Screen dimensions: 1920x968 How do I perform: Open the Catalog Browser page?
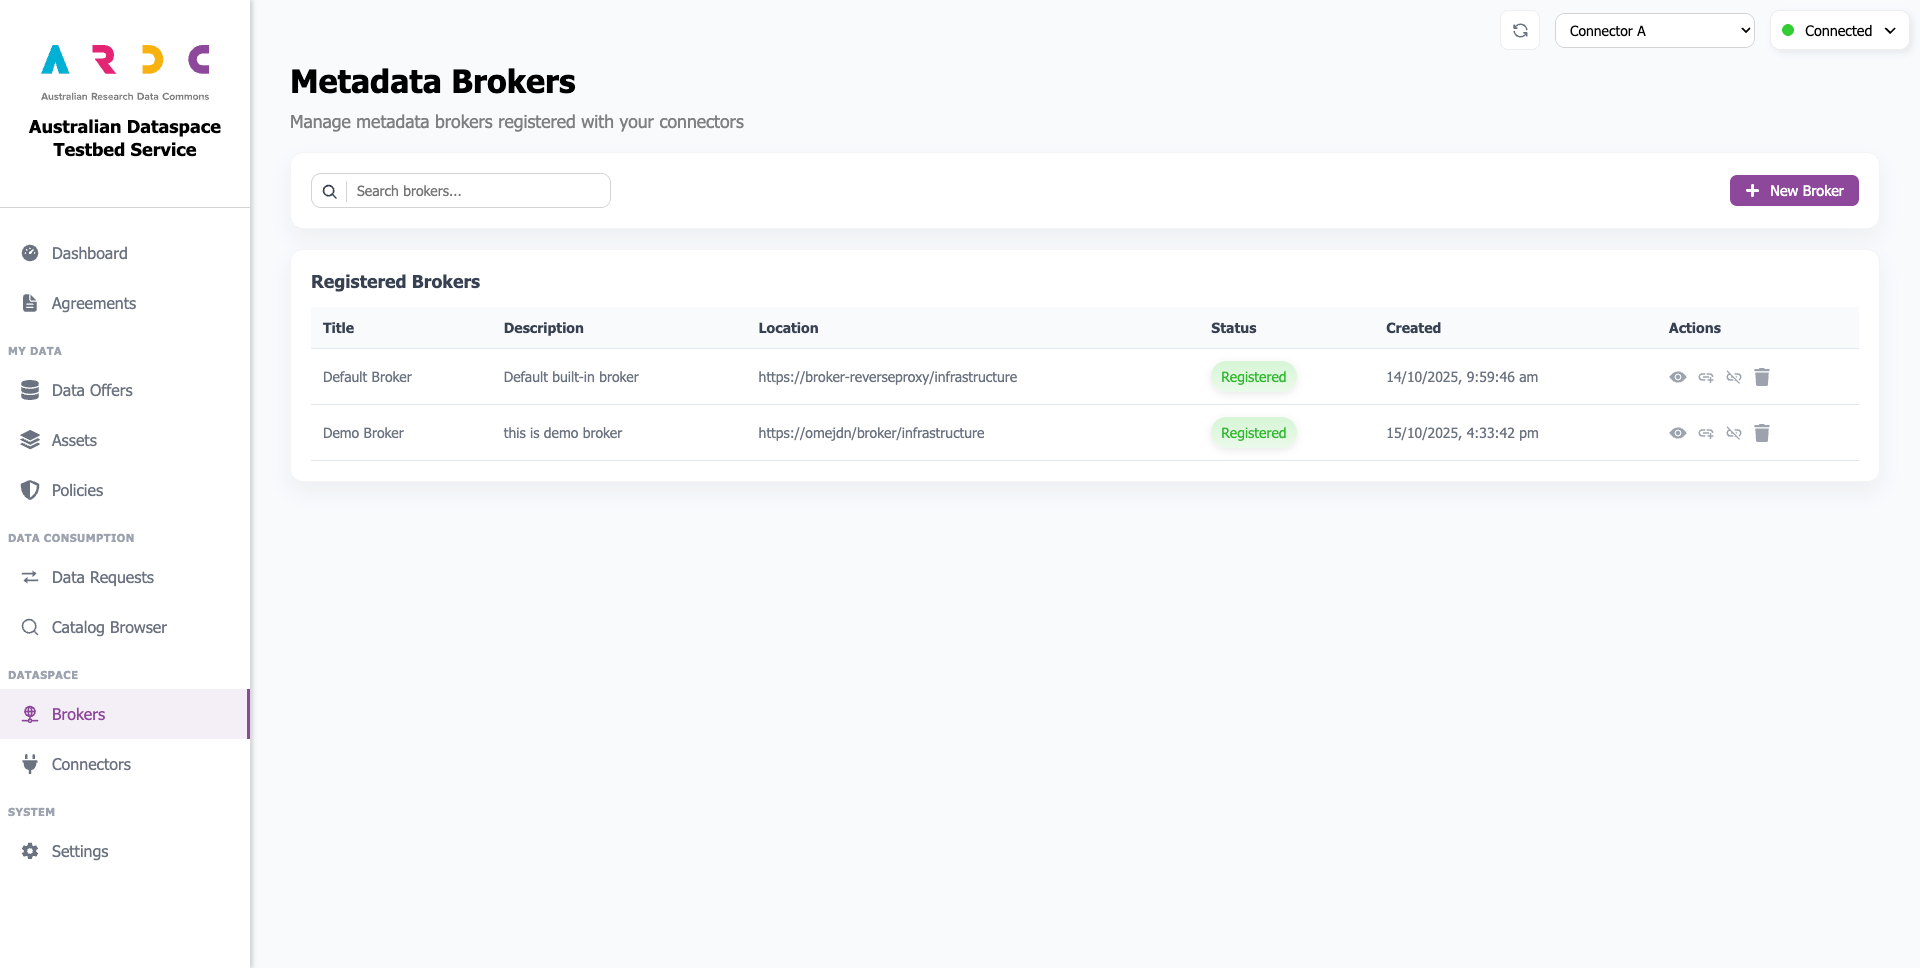tap(125, 627)
